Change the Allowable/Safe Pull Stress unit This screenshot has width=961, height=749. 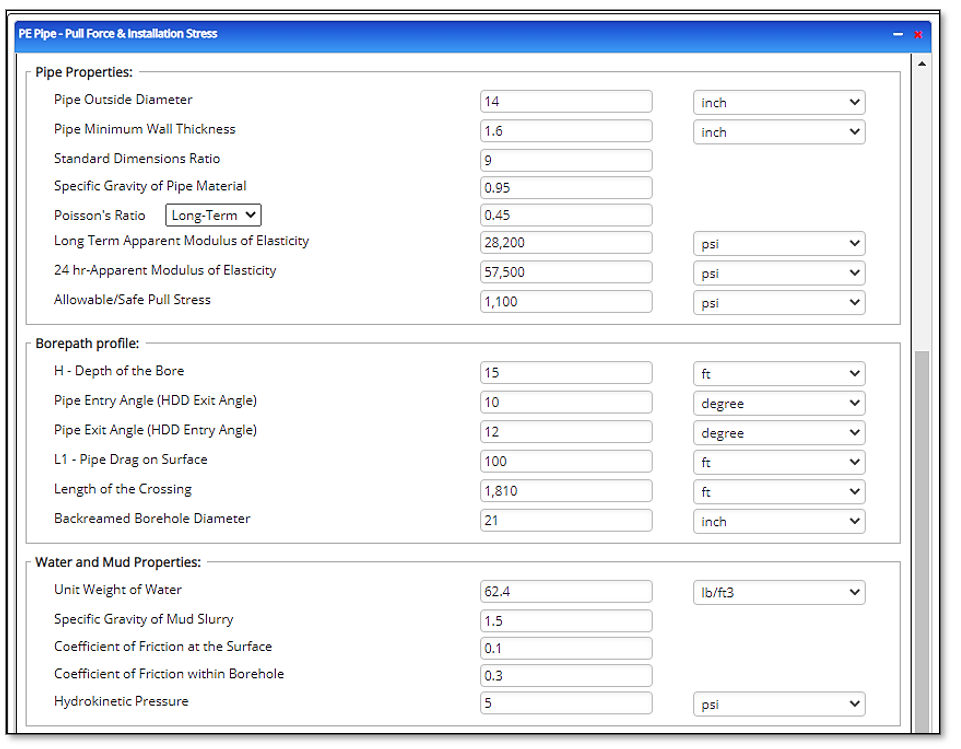(779, 303)
